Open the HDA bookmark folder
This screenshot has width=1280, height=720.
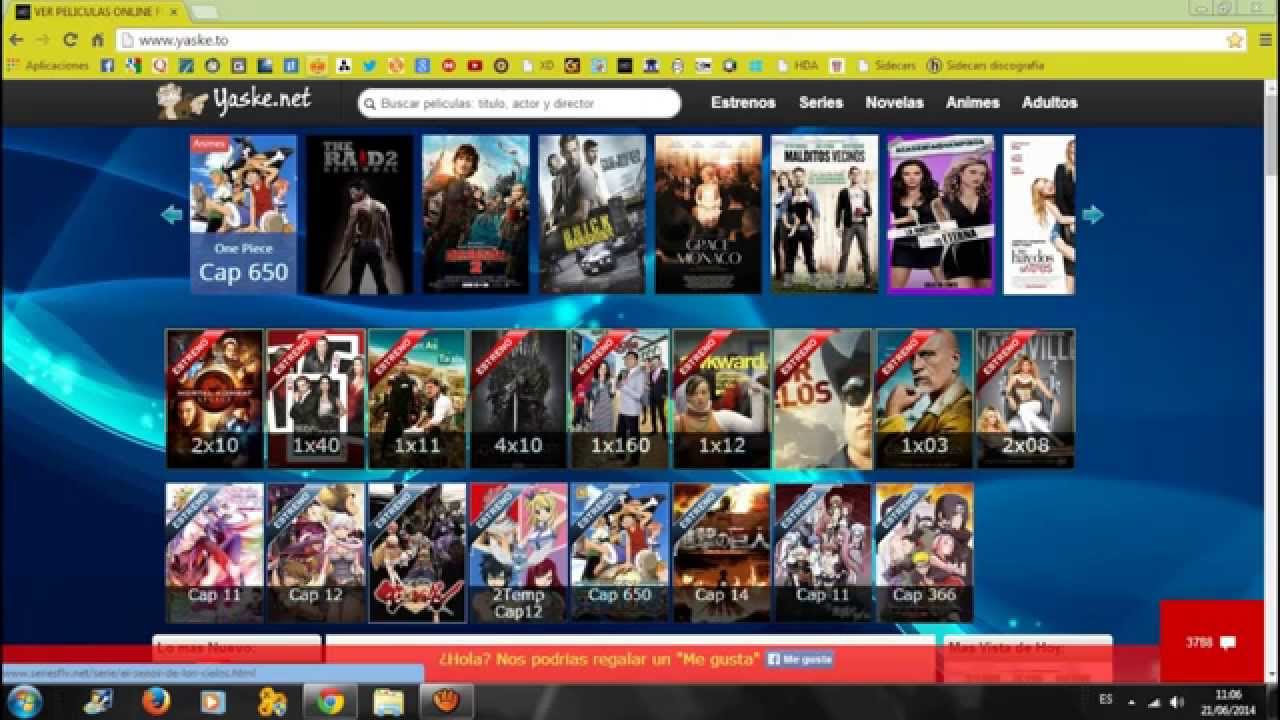coord(797,66)
